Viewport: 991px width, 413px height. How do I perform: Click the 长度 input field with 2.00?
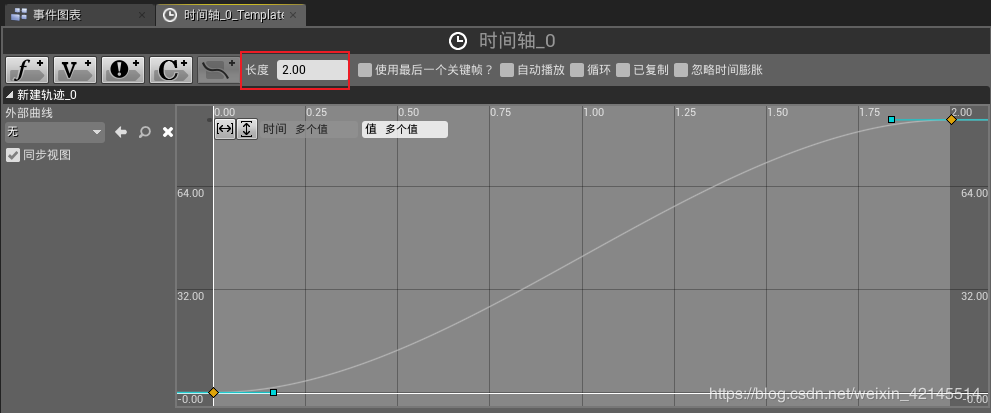[x=312, y=70]
